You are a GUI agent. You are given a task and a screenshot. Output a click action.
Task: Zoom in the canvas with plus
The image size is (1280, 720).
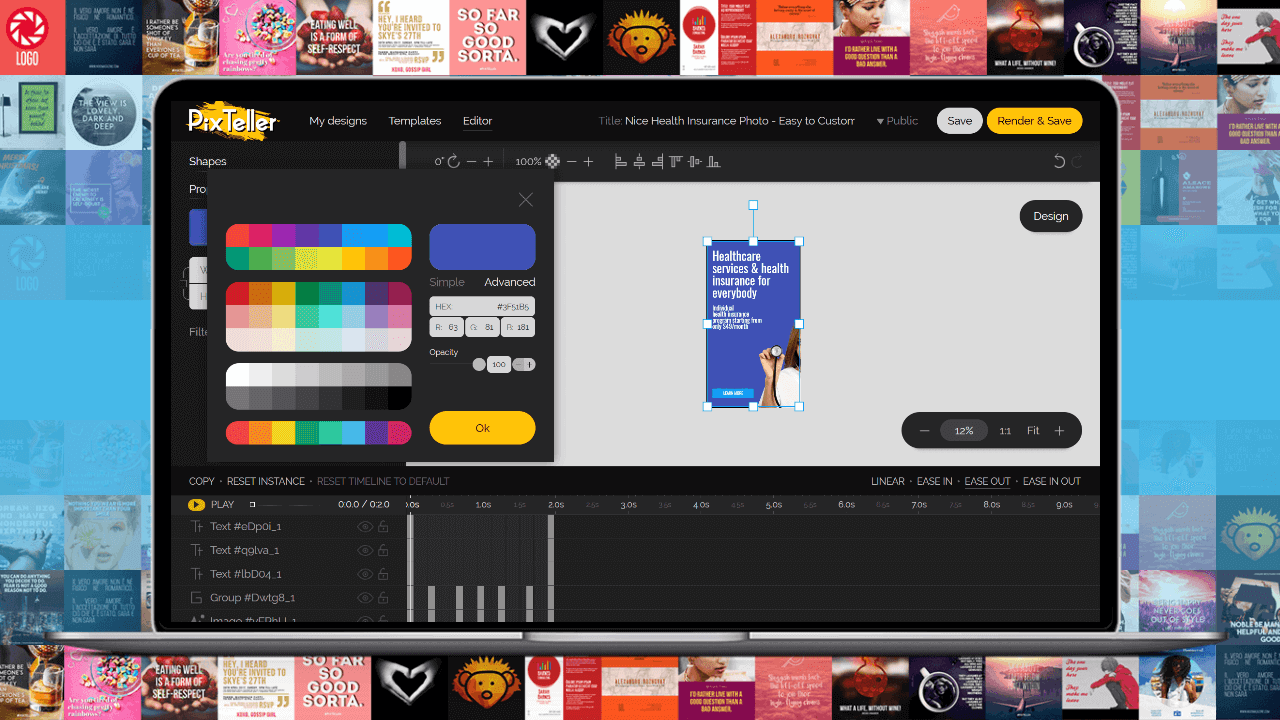pos(1059,431)
